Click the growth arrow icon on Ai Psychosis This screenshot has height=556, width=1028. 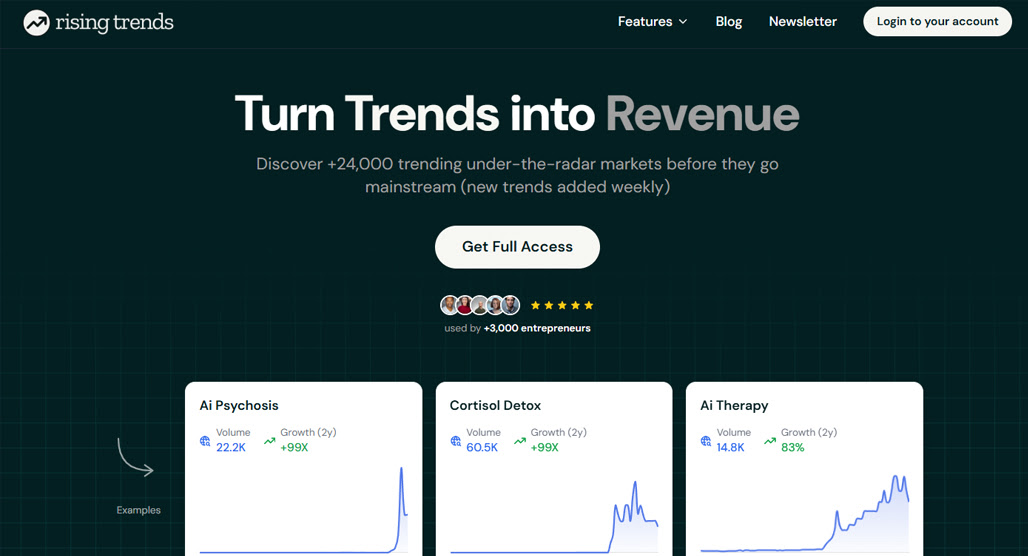point(269,441)
